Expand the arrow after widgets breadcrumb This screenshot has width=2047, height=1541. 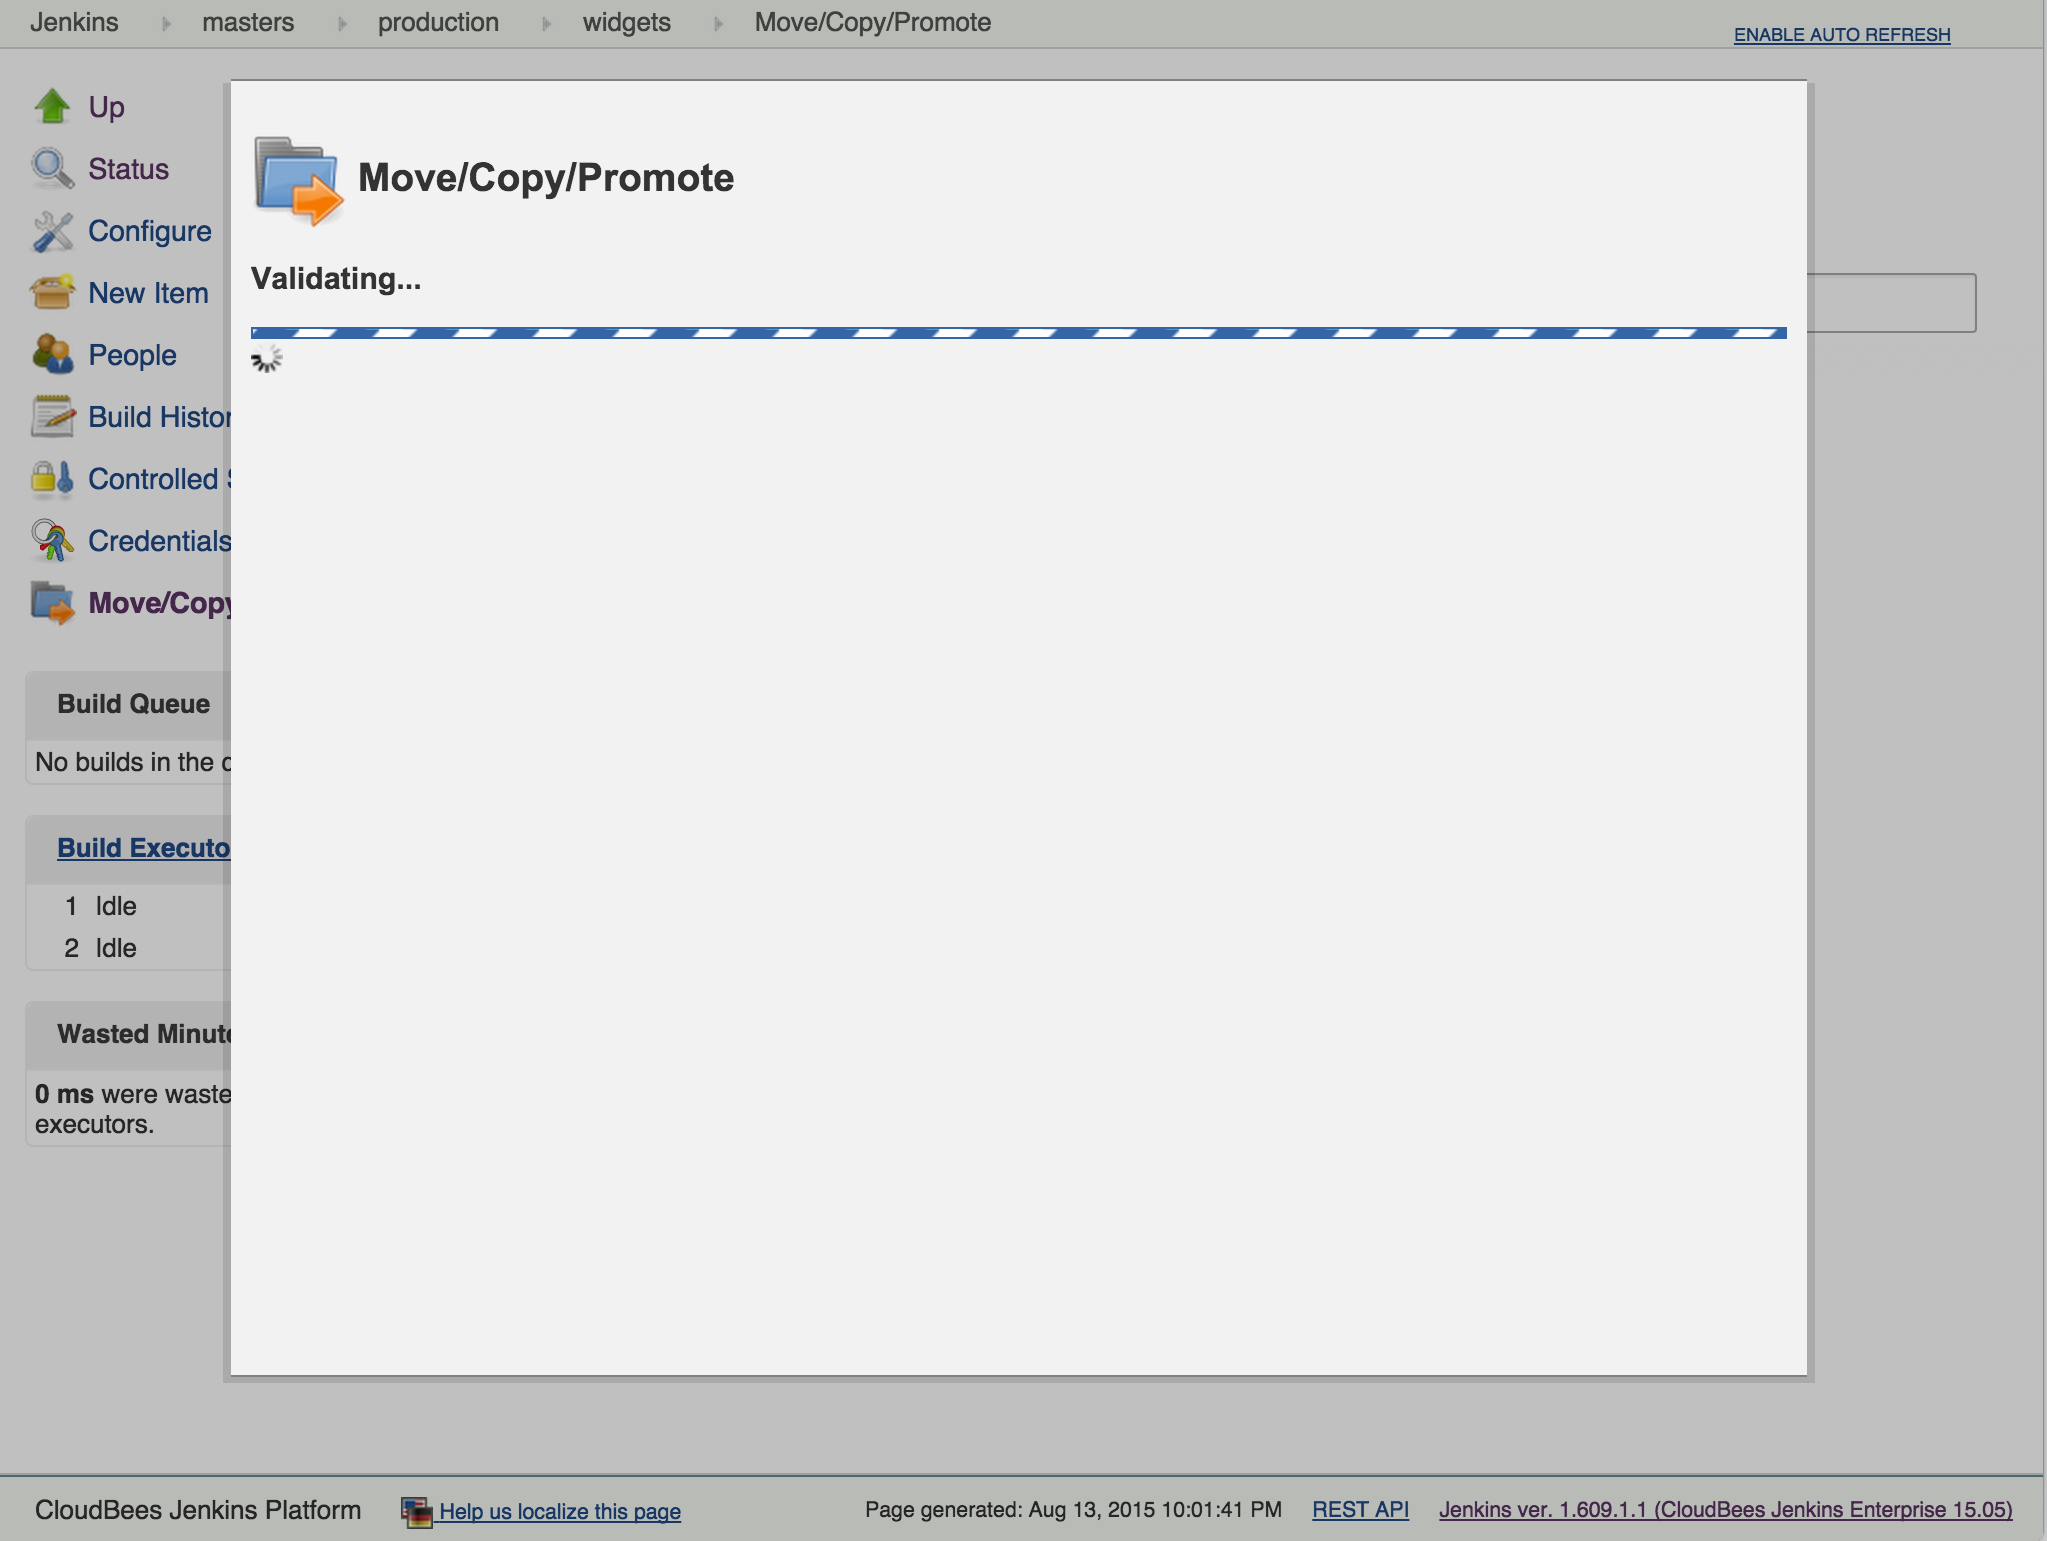718,23
